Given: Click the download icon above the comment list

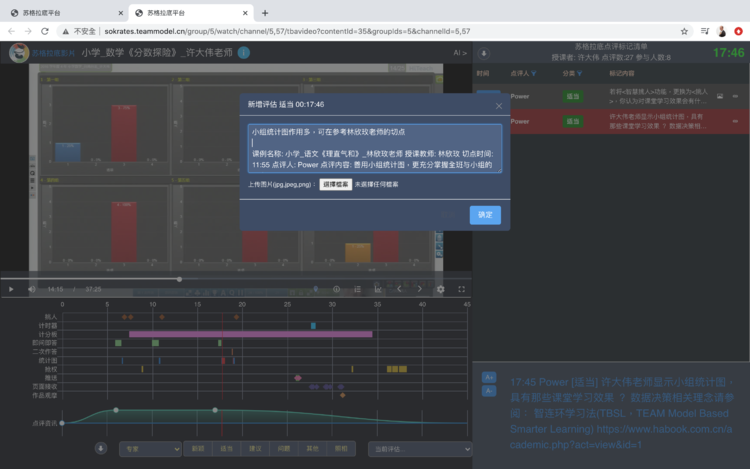Looking at the screenshot, I should (x=485, y=53).
